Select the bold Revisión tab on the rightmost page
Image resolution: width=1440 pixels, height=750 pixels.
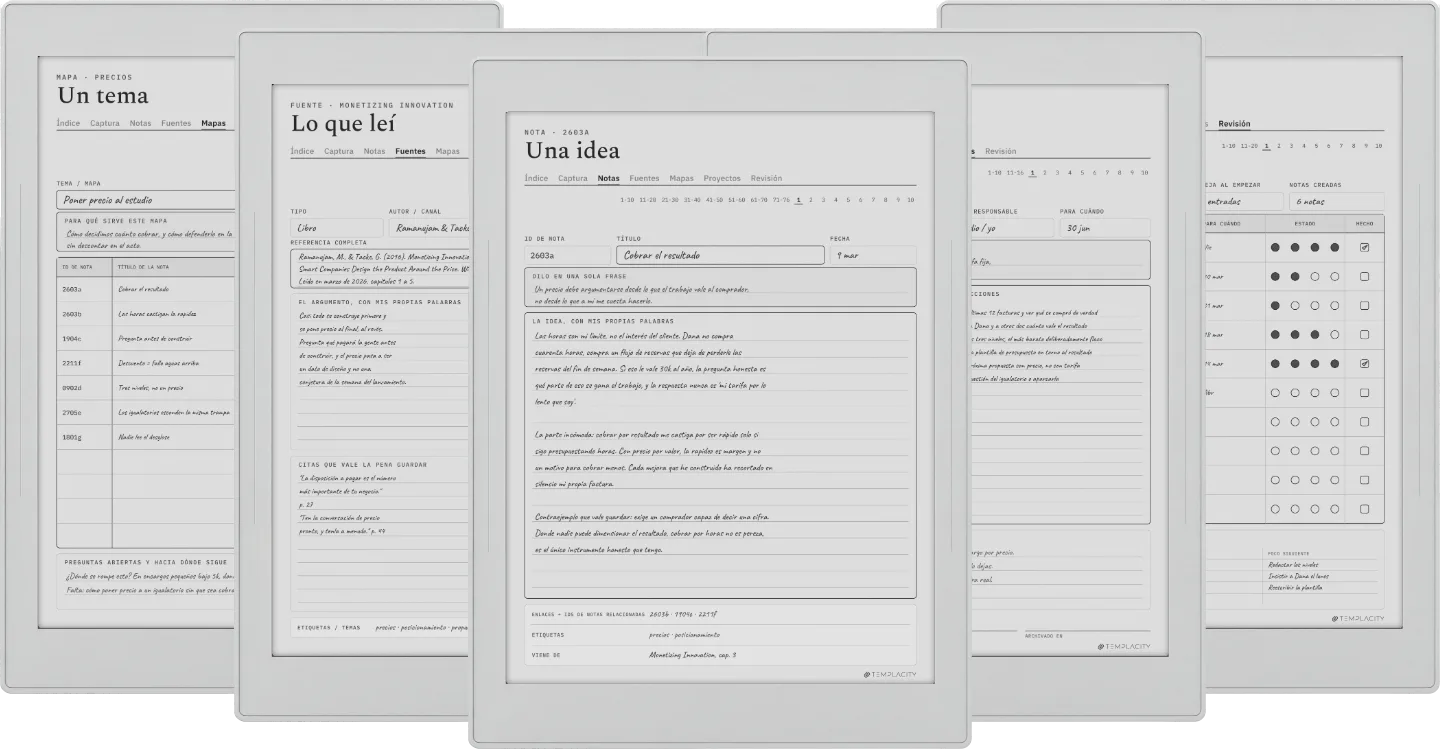pyautogui.click(x=1234, y=124)
